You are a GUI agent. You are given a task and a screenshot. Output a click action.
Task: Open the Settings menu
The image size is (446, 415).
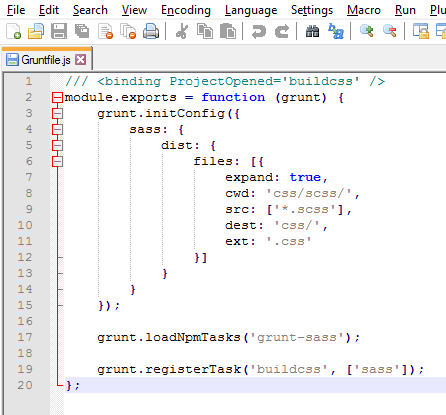point(312,10)
